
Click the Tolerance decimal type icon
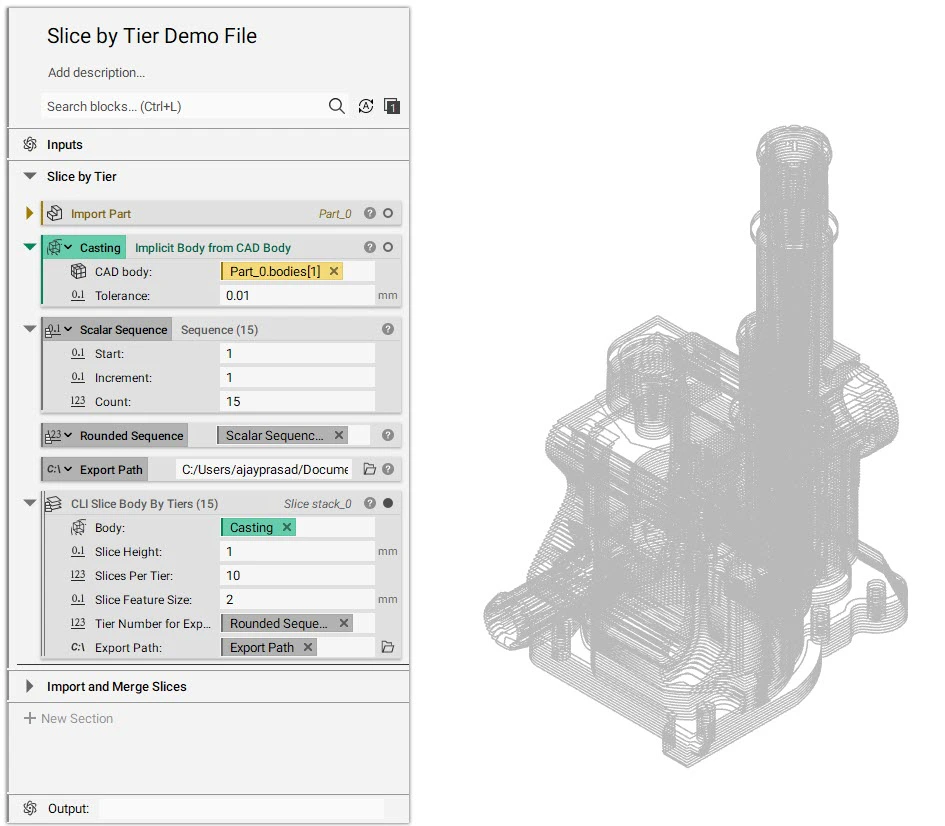click(x=78, y=295)
